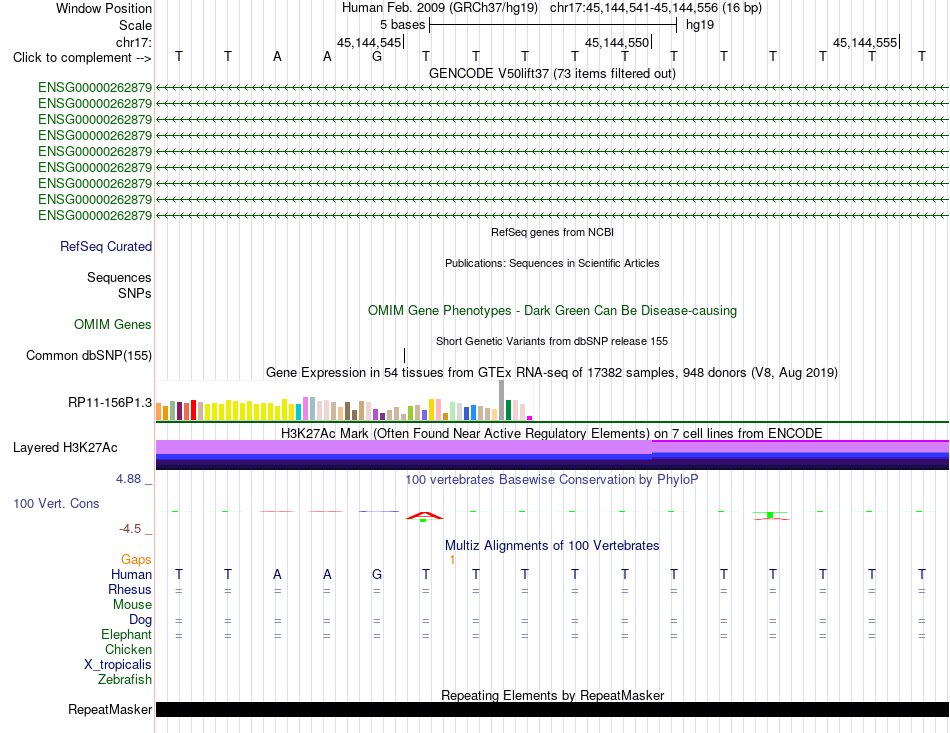The width and height of the screenshot is (950, 733).
Task: Click the dark green bar in the GTEx expression chart
Action: (x=508, y=410)
